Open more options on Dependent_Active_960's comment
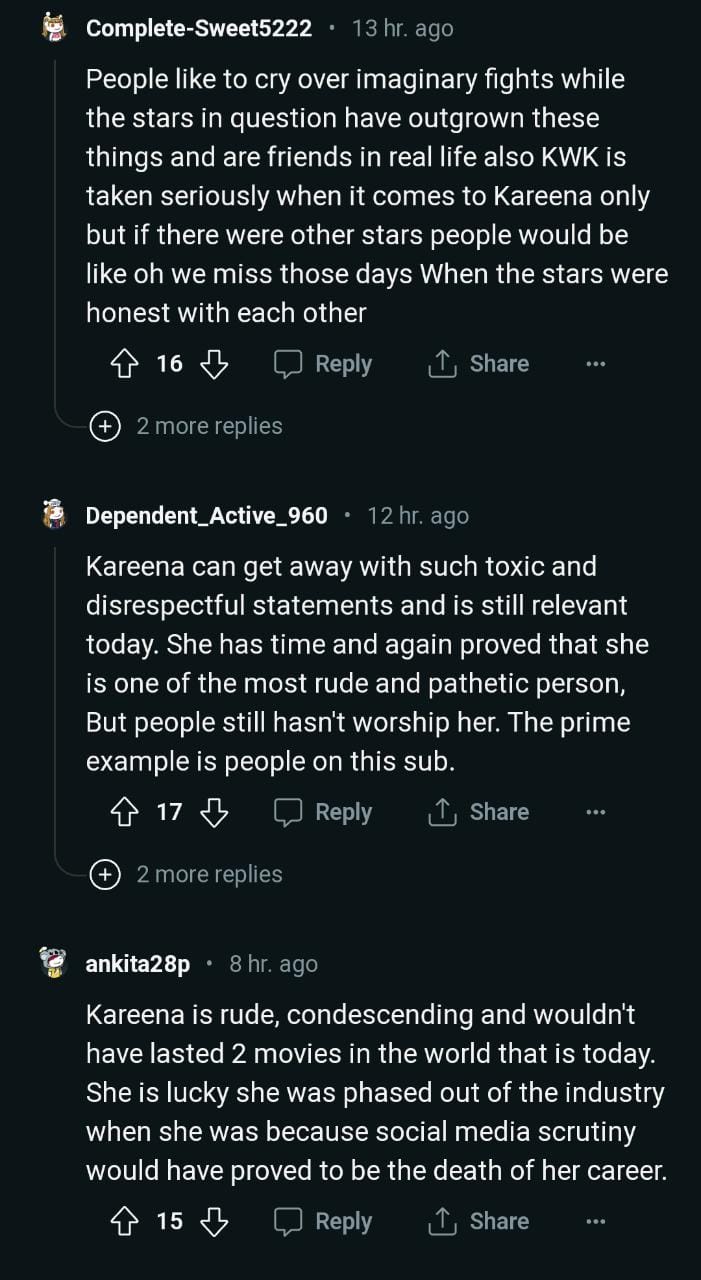This screenshot has width=701, height=1280. coord(596,812)
